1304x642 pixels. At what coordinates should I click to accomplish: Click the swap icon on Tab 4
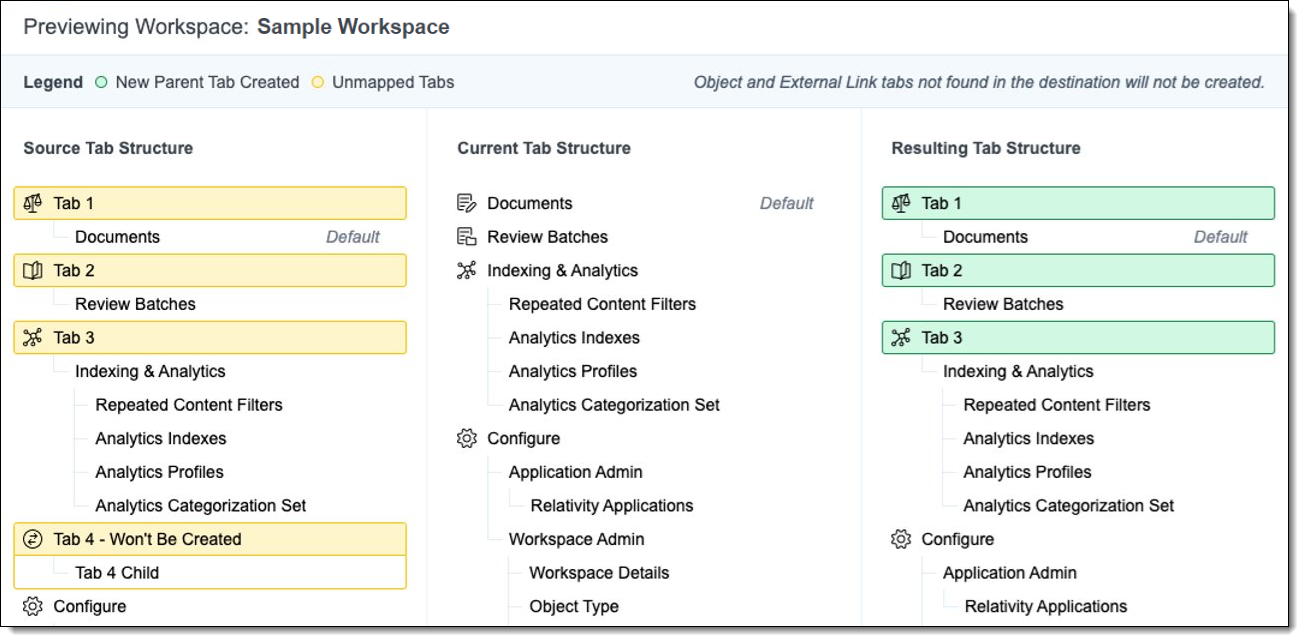[33, 539]
